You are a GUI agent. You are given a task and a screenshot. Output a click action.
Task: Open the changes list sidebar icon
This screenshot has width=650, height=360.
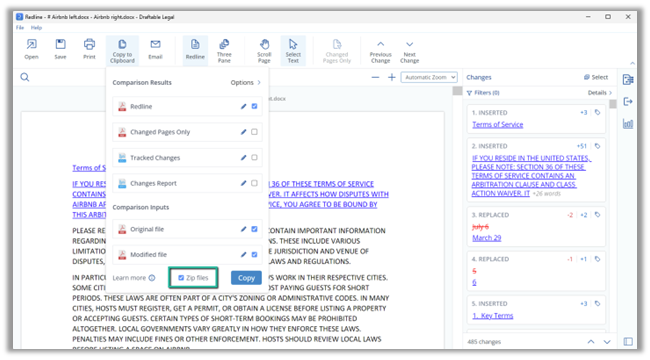628,79
